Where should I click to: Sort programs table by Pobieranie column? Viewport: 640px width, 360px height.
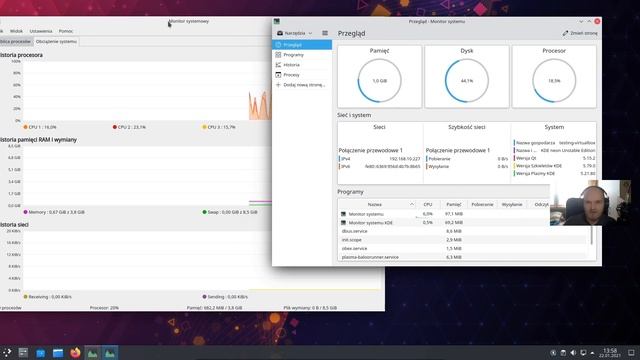(x=482, y=204)
